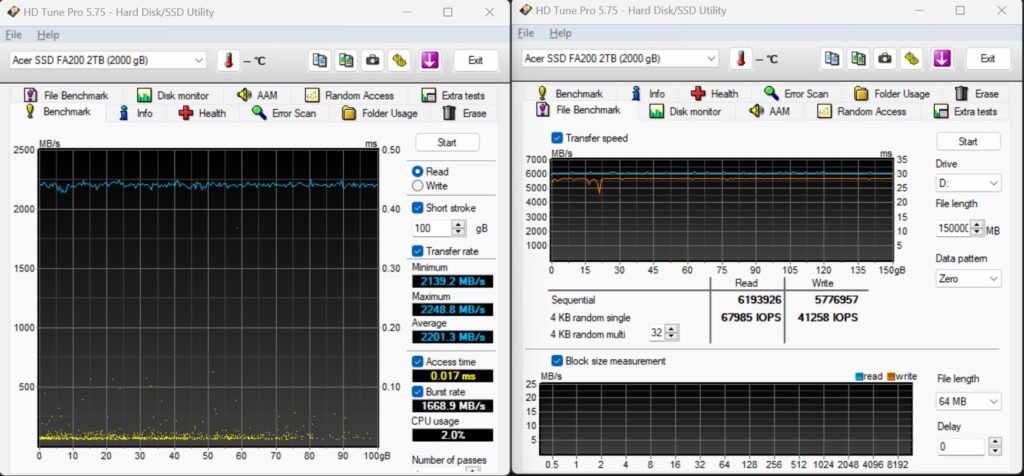Click Exit button in right window

click(987, 58)
